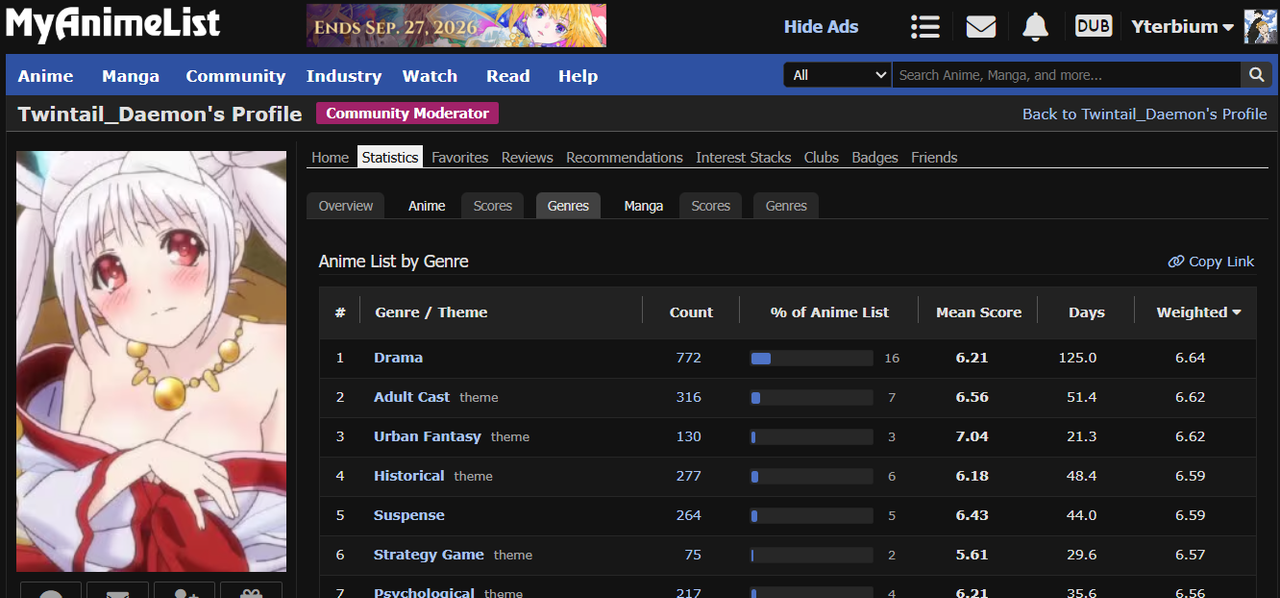
Task: Open the Drama genre link
Action: [x=398, y=358]
